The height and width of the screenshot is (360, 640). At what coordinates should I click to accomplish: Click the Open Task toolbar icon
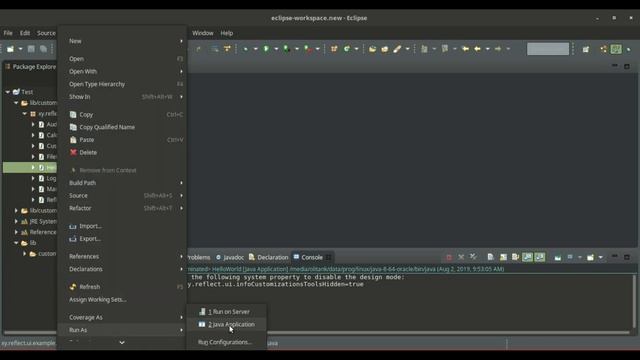[x=384, y=49]
